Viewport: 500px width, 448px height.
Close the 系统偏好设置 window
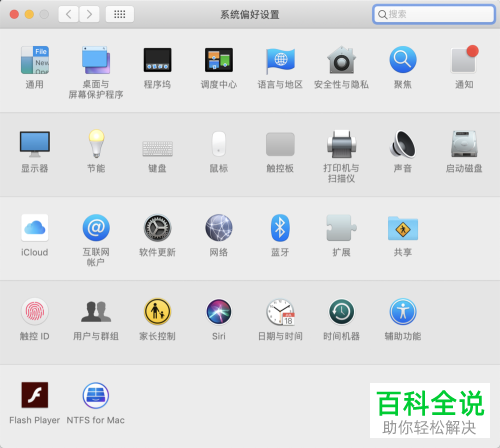pyautogui.click(x=14, y=14)
